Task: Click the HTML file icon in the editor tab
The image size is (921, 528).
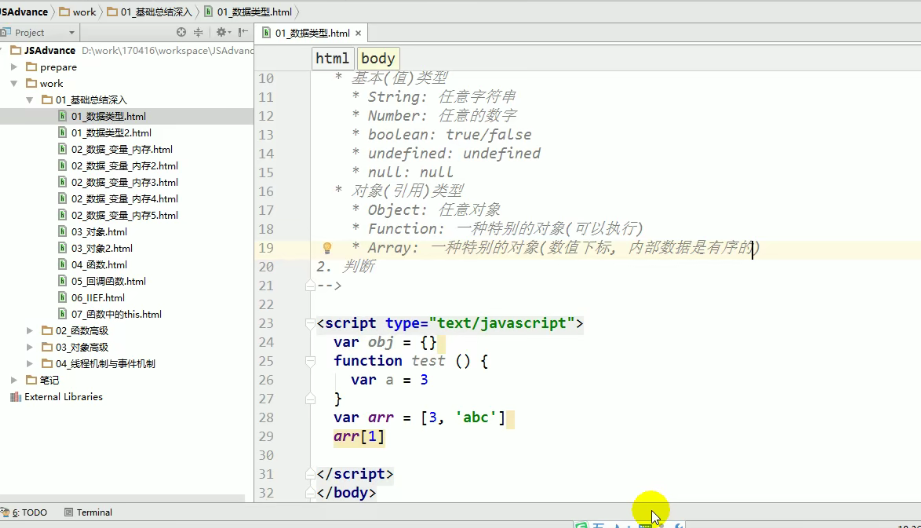Action: [x=266, y=33]
